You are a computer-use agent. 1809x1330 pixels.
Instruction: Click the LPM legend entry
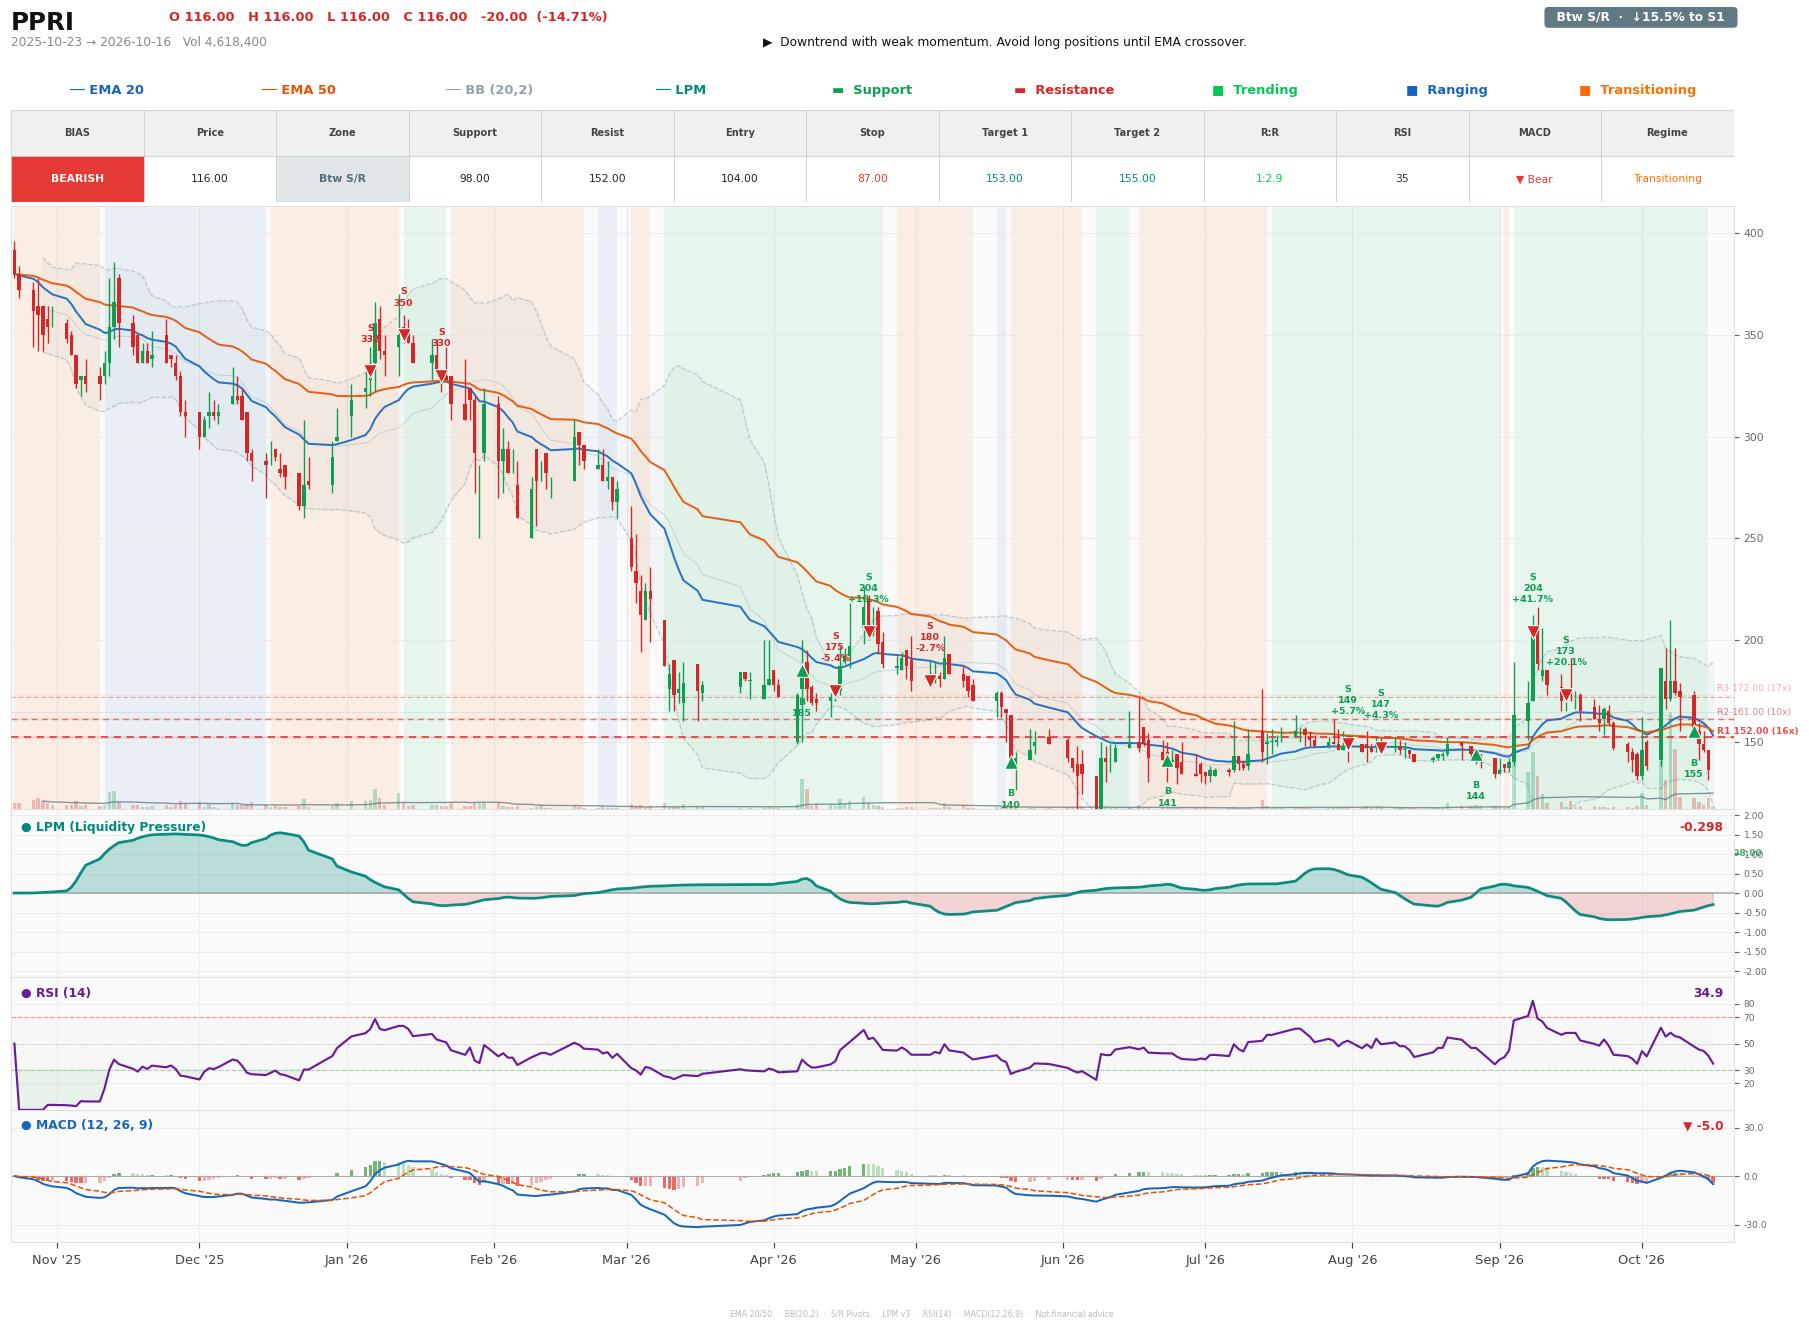pos(680,90)
